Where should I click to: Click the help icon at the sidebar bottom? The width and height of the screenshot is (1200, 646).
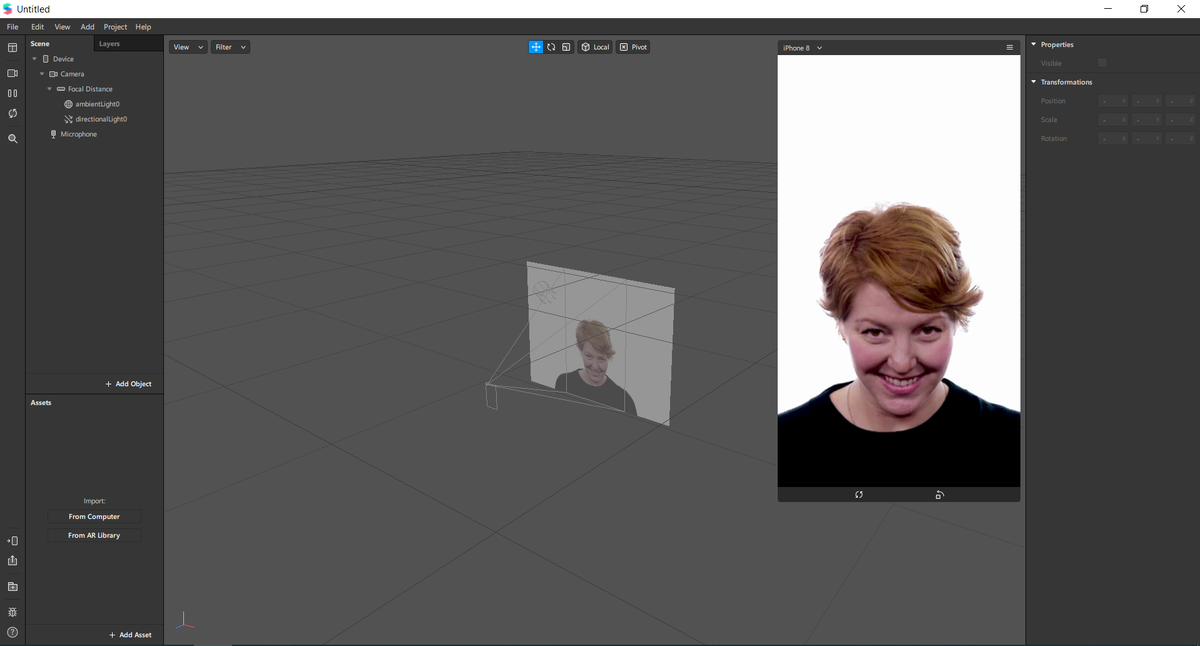(12, 632)
